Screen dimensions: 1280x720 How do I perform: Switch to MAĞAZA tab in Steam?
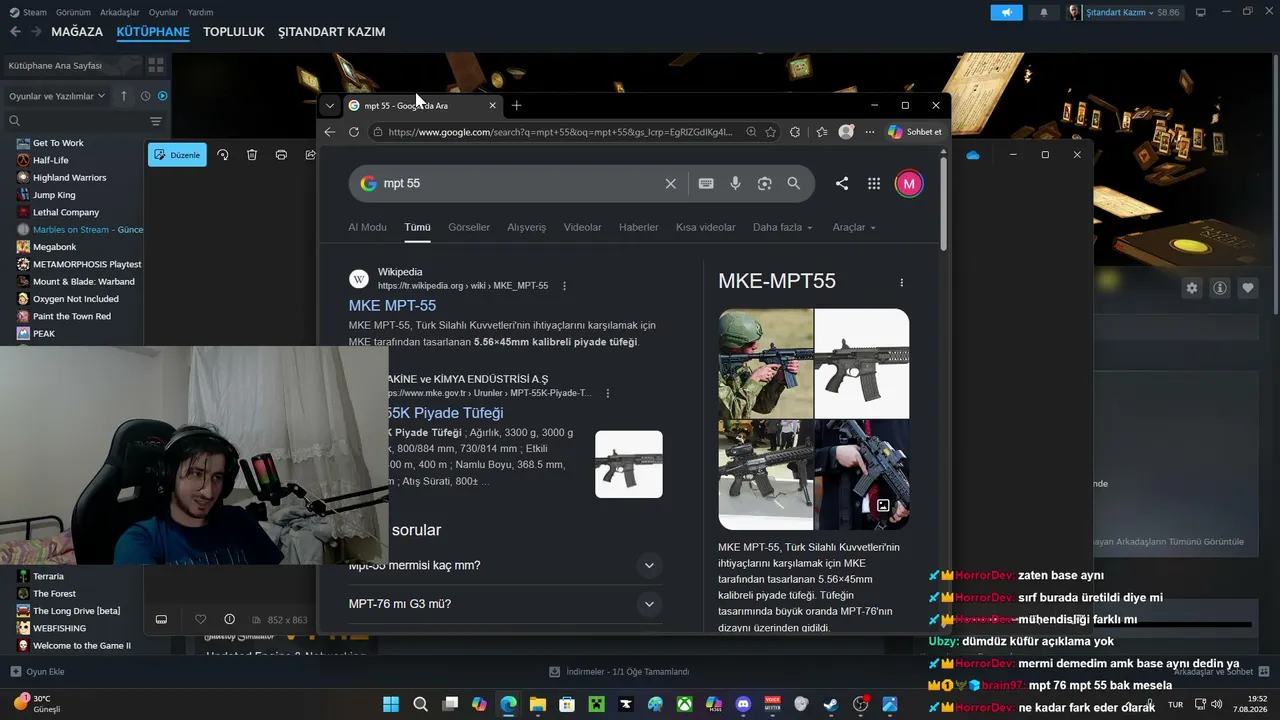(77, 32)
